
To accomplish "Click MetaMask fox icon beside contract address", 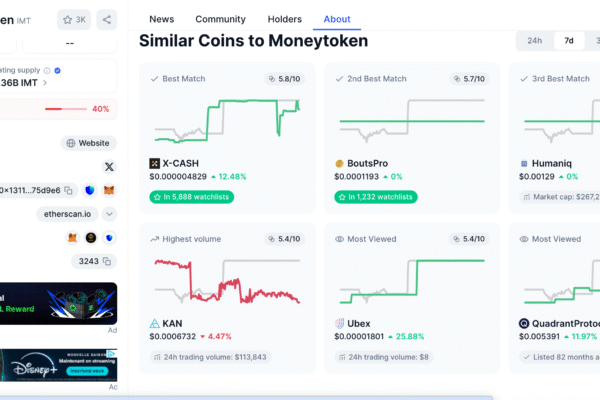I will pos(109,189).
